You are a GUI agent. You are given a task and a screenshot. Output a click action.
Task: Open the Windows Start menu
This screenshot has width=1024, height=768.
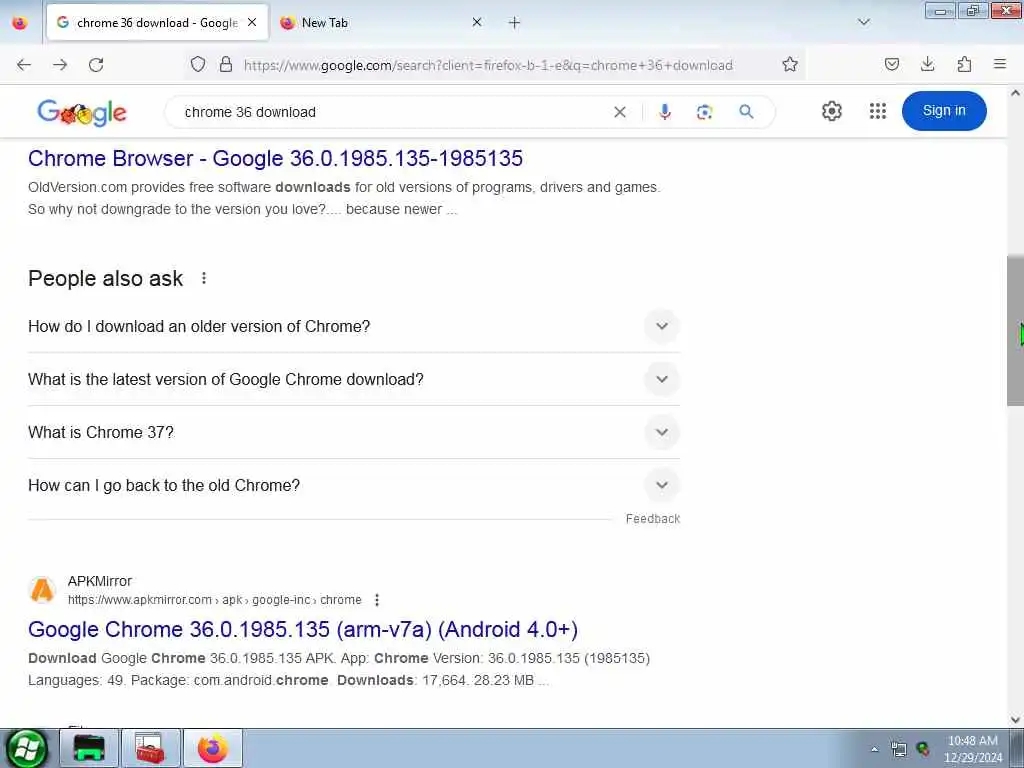click(x=27, y=748)
